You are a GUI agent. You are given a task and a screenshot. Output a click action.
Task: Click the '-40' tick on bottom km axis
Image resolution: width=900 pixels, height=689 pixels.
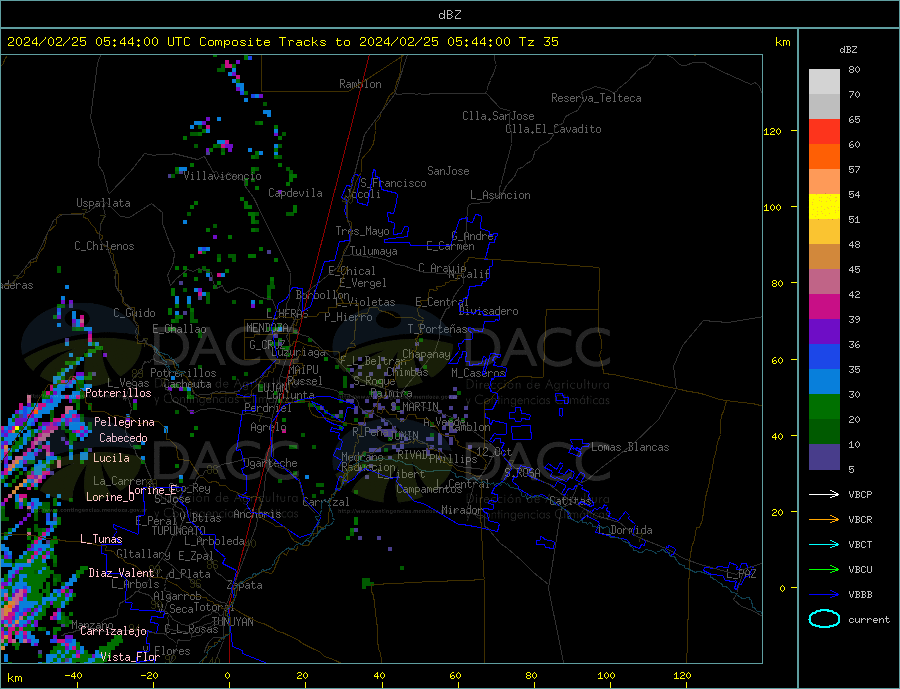coord(73,676)
